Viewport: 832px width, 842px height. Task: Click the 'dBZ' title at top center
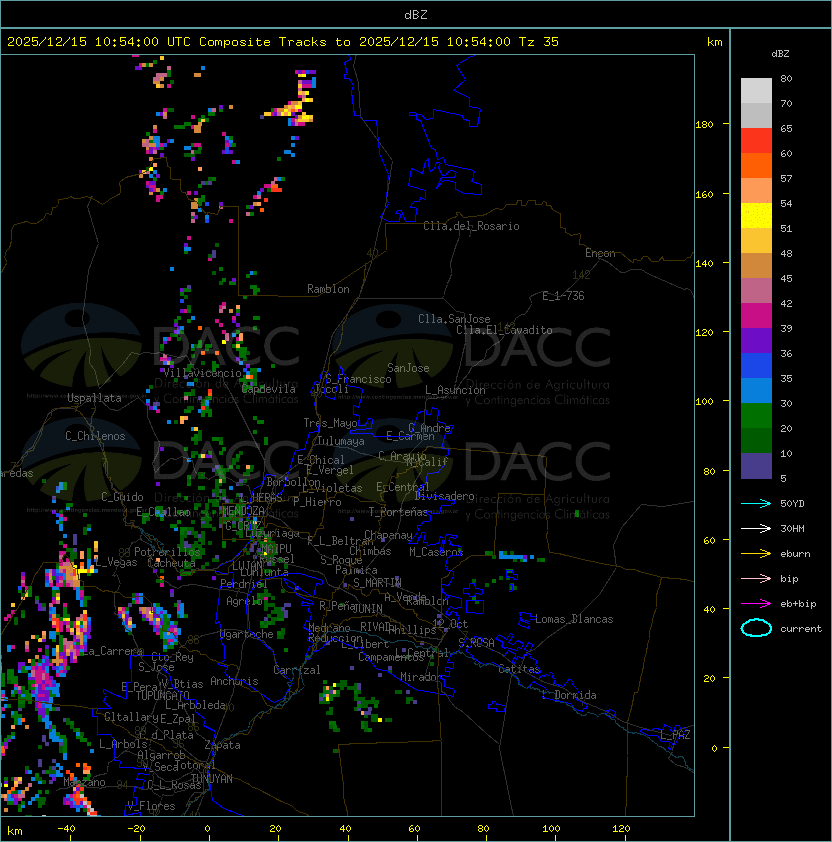[416, 15]
